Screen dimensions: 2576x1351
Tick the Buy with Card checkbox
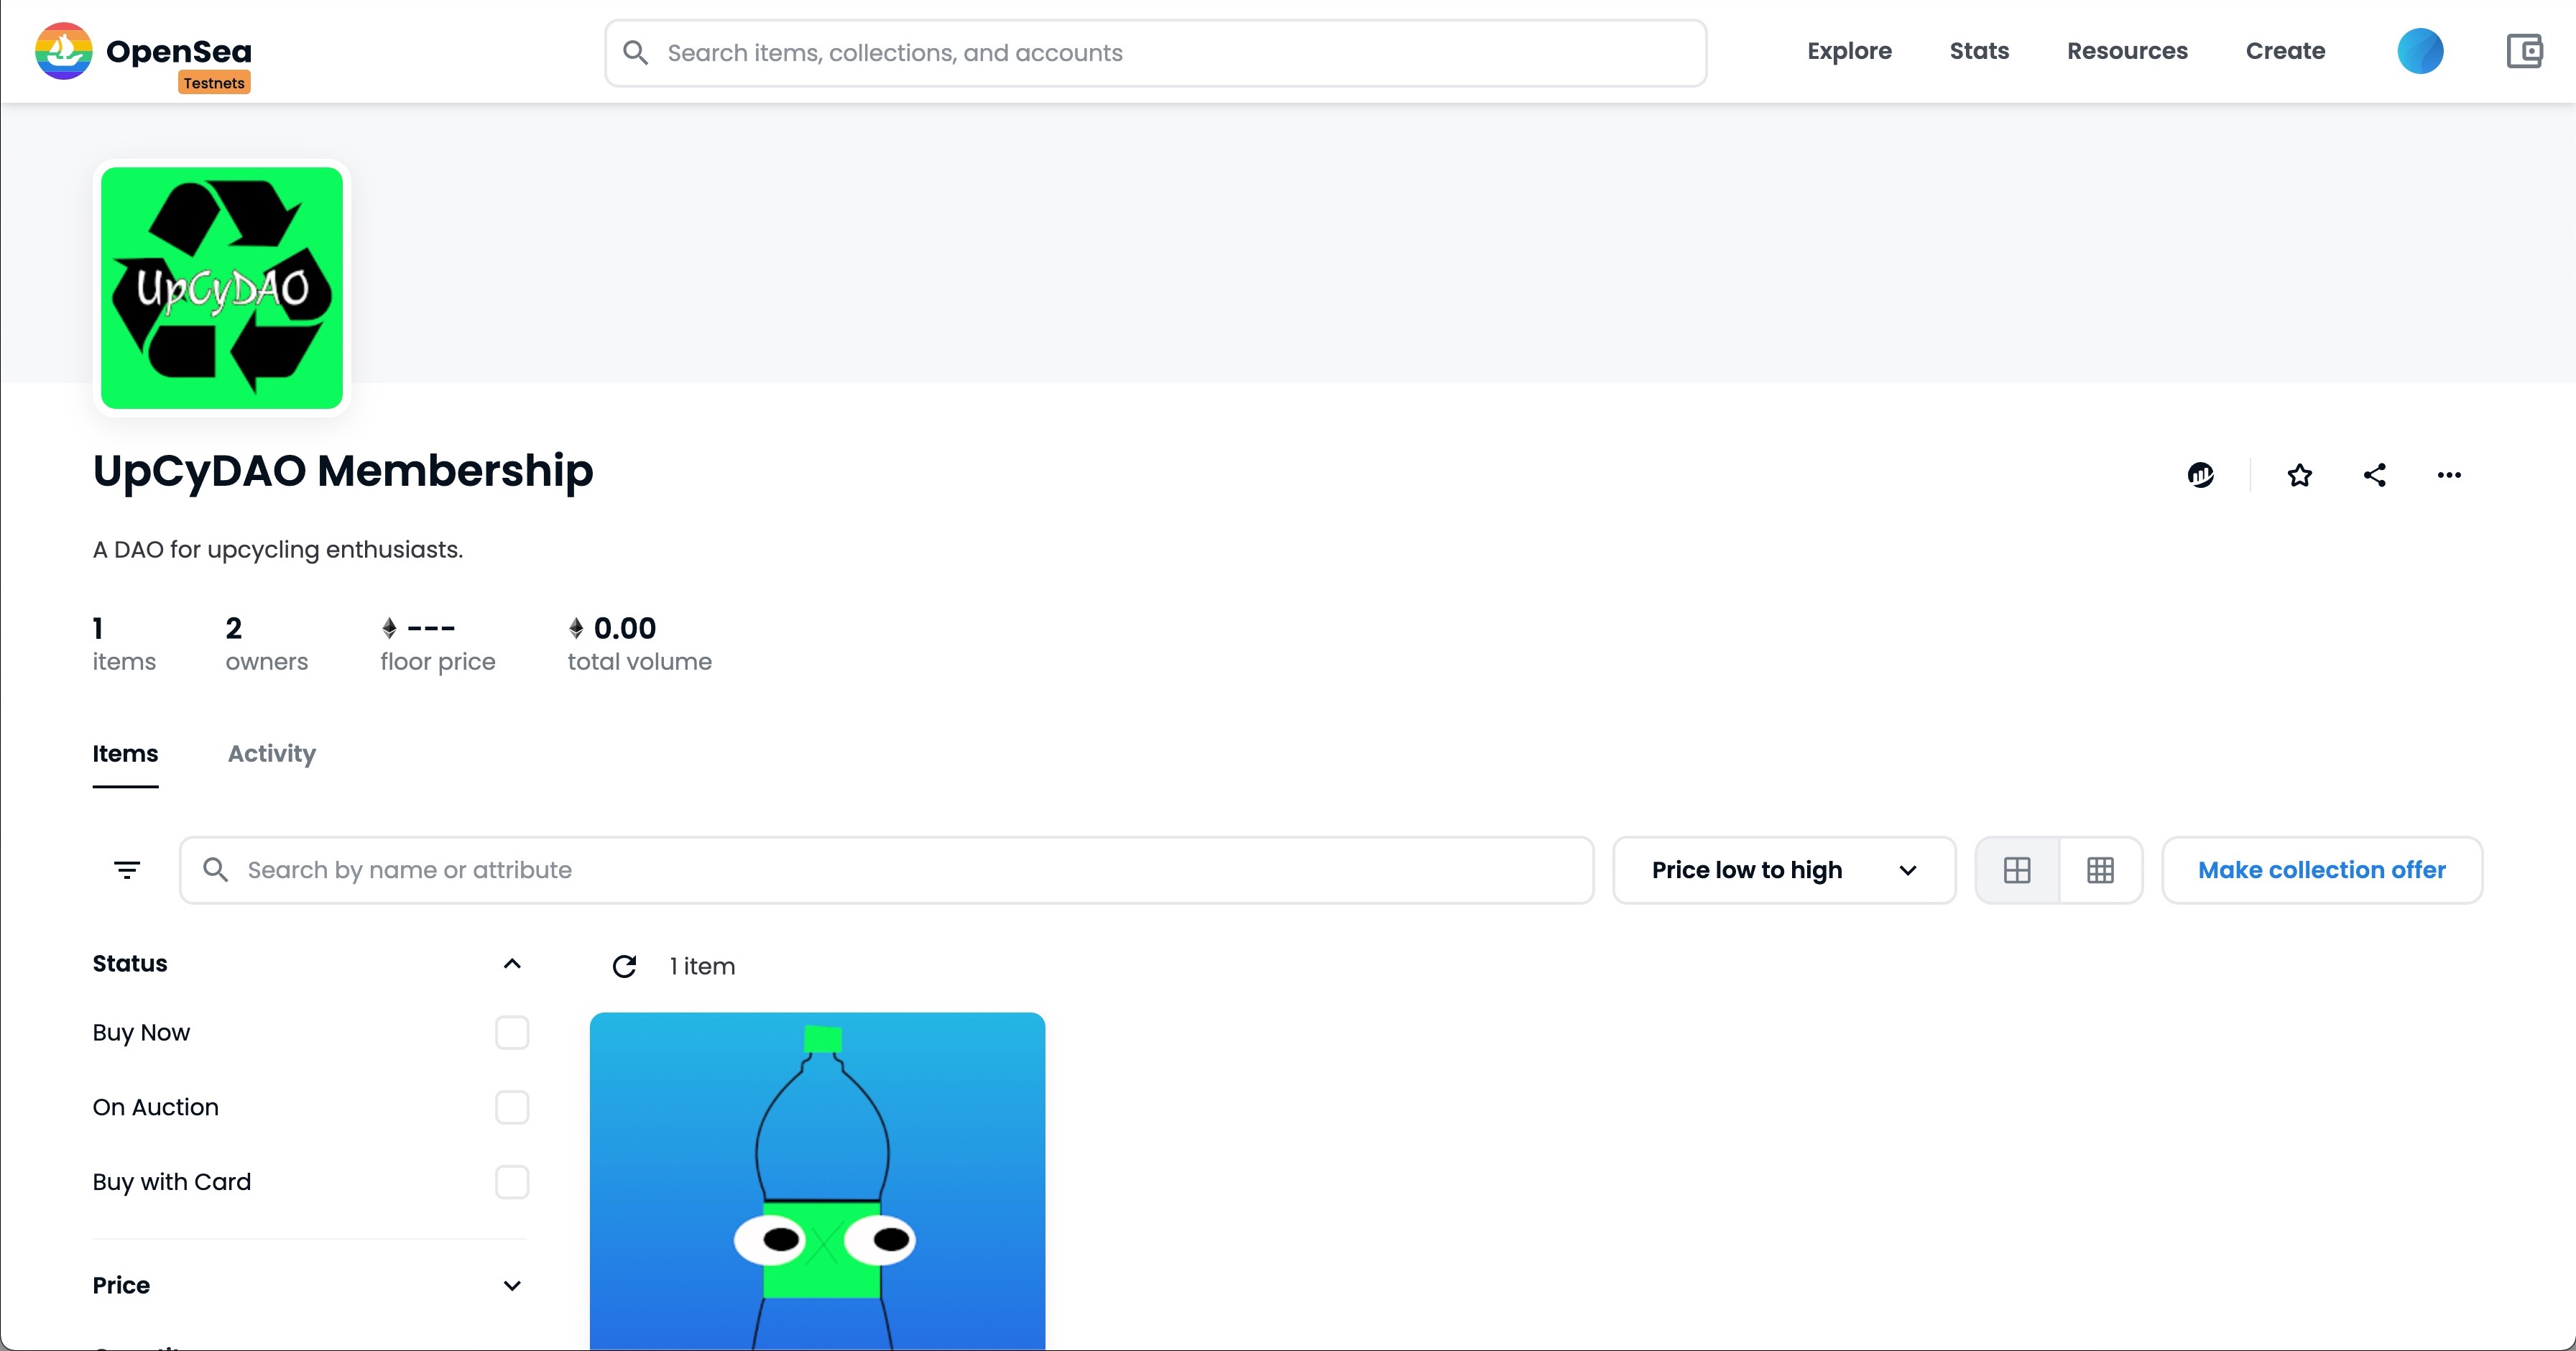(512, 1182)
